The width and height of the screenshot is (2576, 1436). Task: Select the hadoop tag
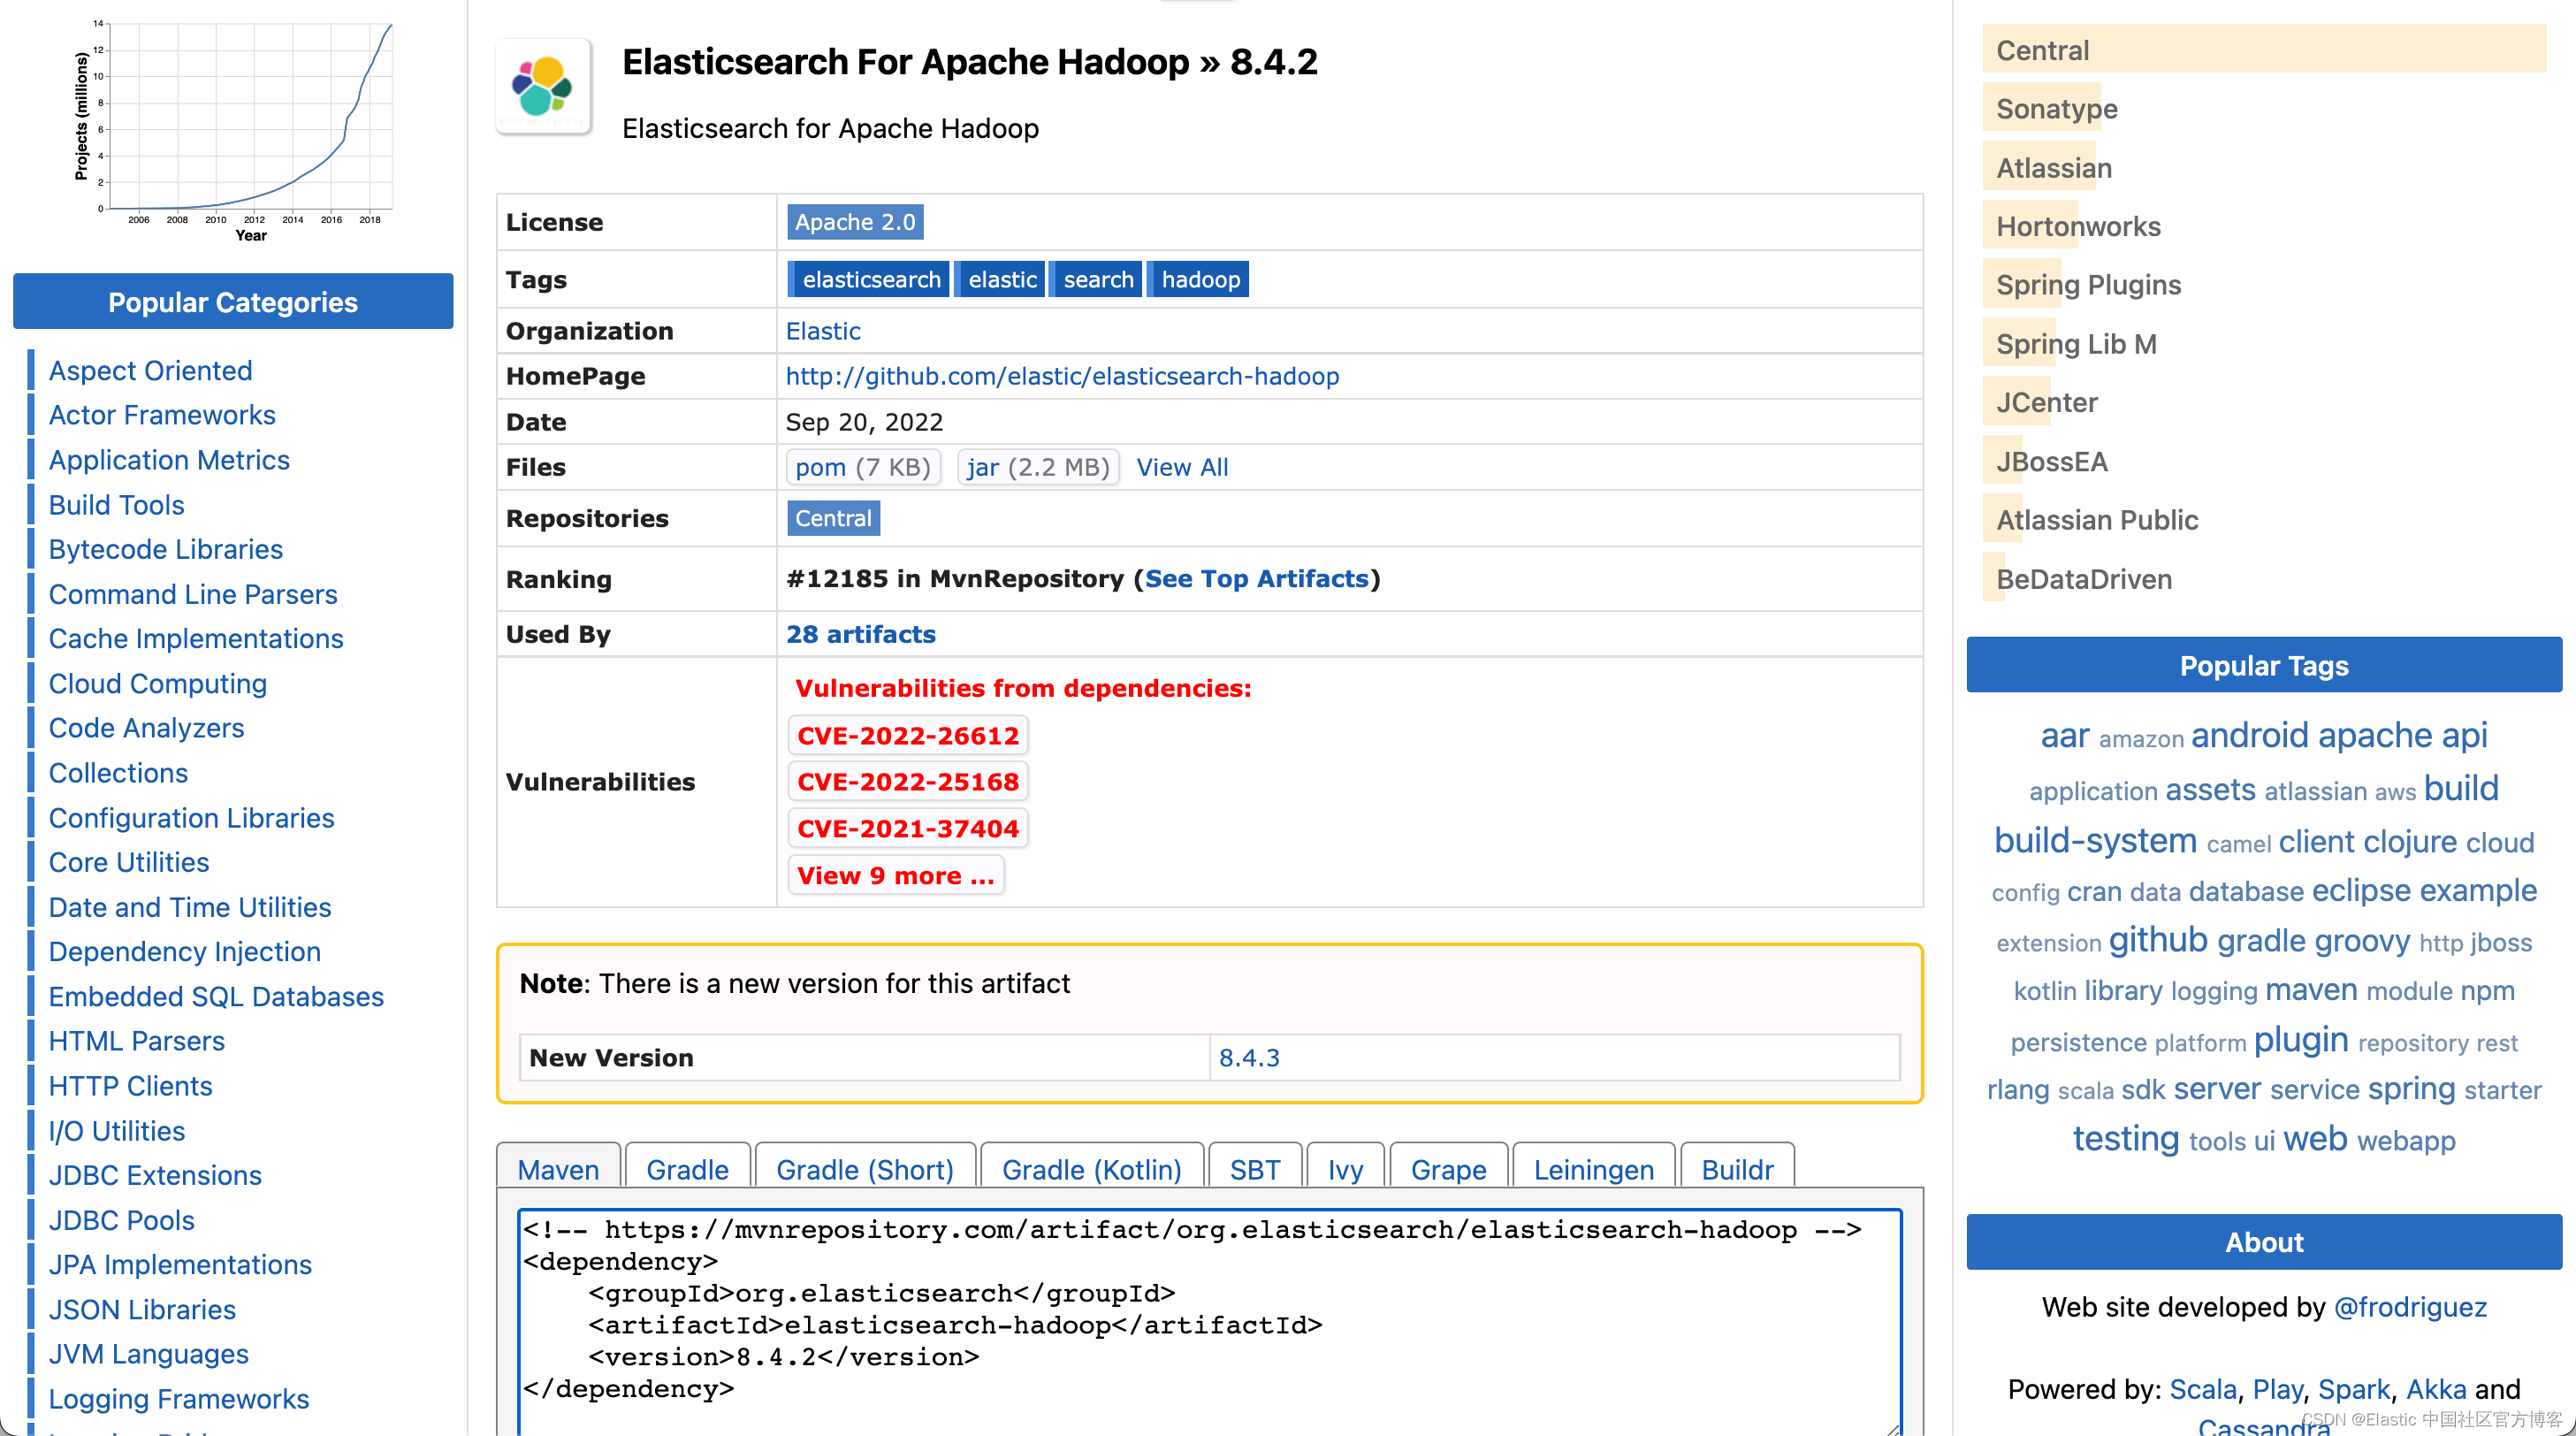(1198, 280)
